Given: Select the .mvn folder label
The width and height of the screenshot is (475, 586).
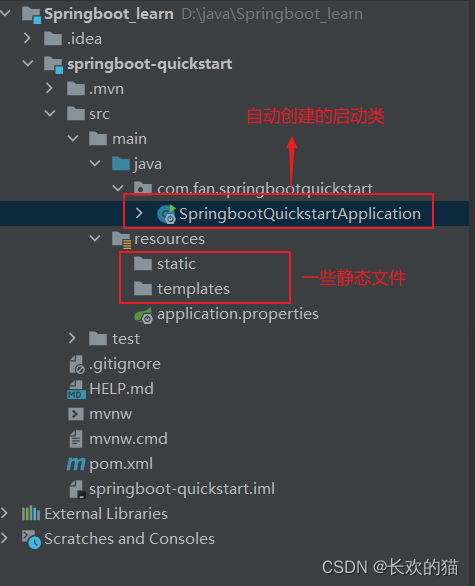Looking at the screenshot, I should tap(107, 89).
